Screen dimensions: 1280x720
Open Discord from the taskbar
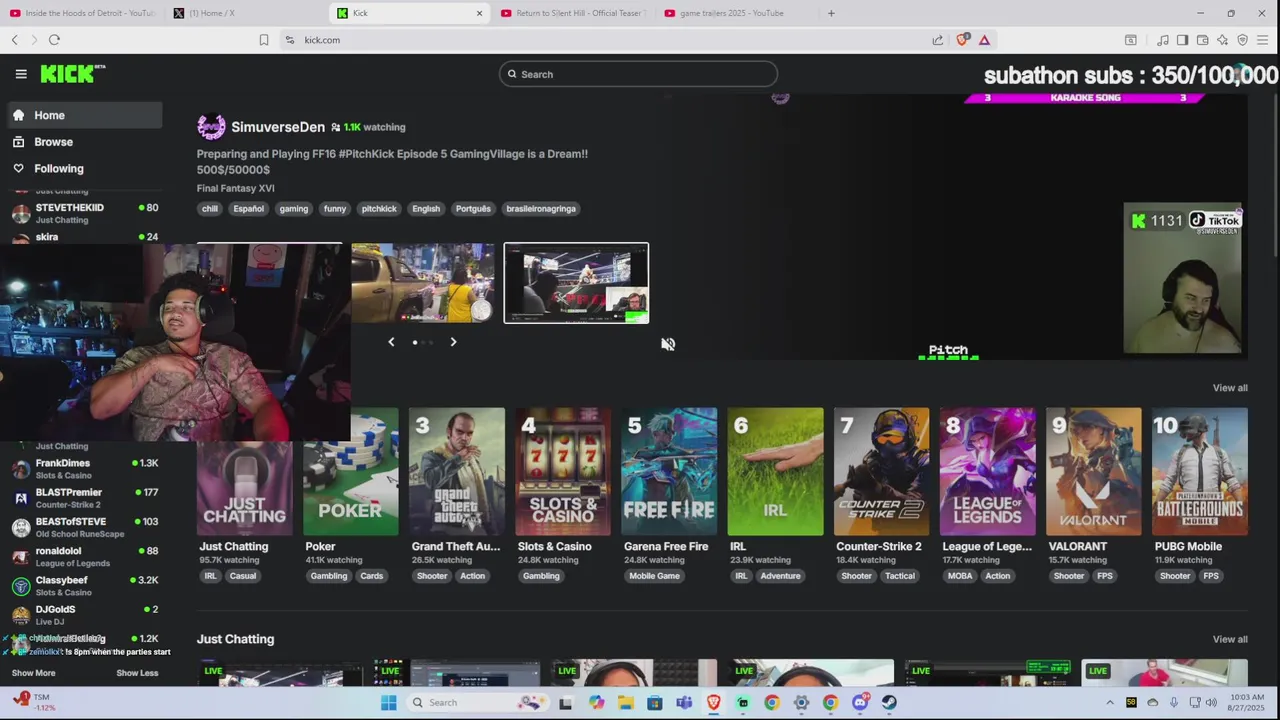860,702
